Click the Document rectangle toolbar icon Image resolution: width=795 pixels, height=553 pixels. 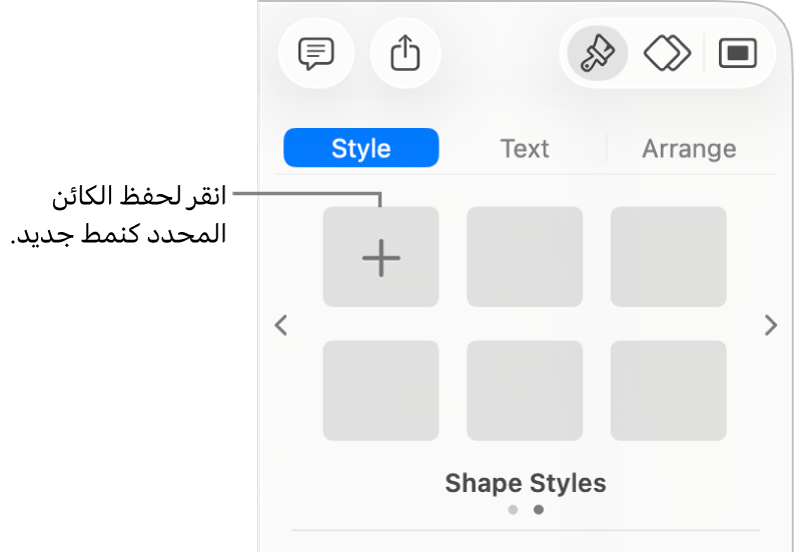[738, 53]
